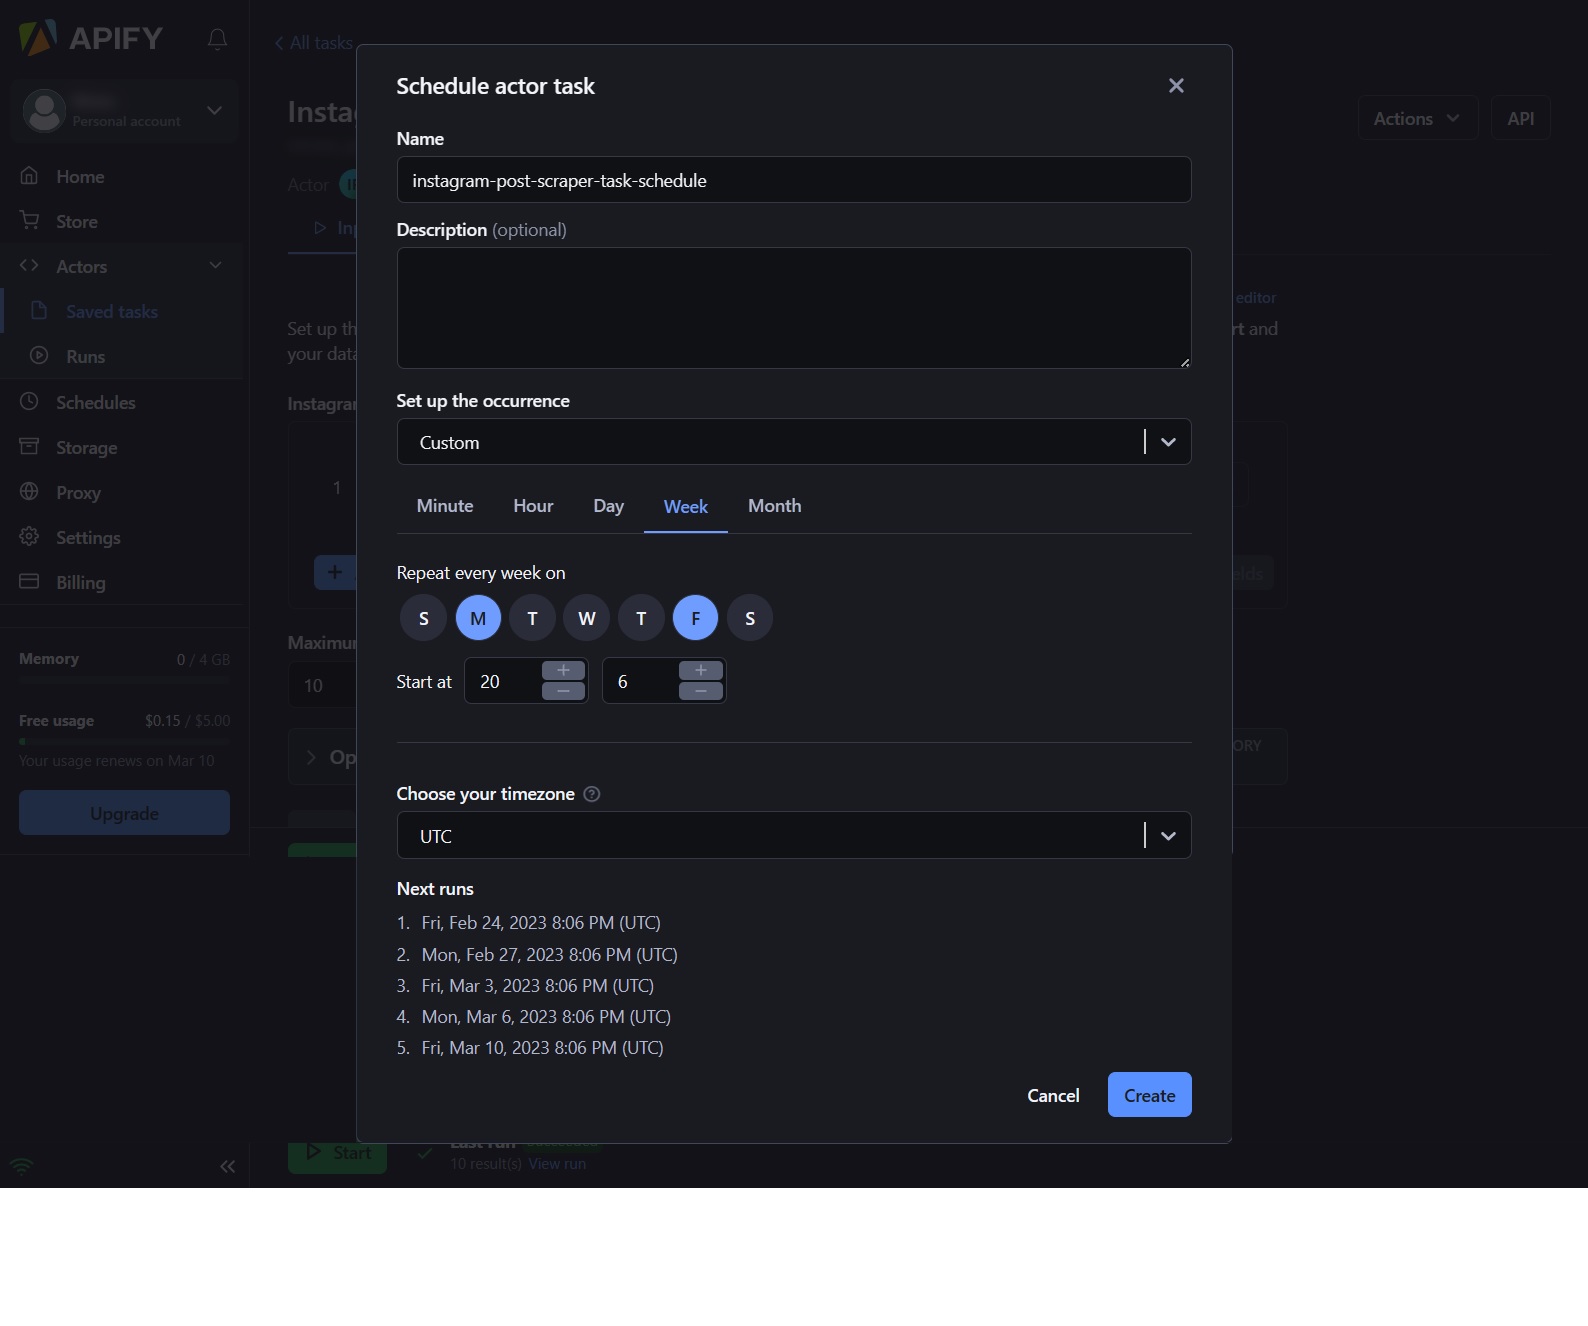The image size is (1588, 1326).
Task: Toggle Tuesday in weekly repeat
Action: 532,618
